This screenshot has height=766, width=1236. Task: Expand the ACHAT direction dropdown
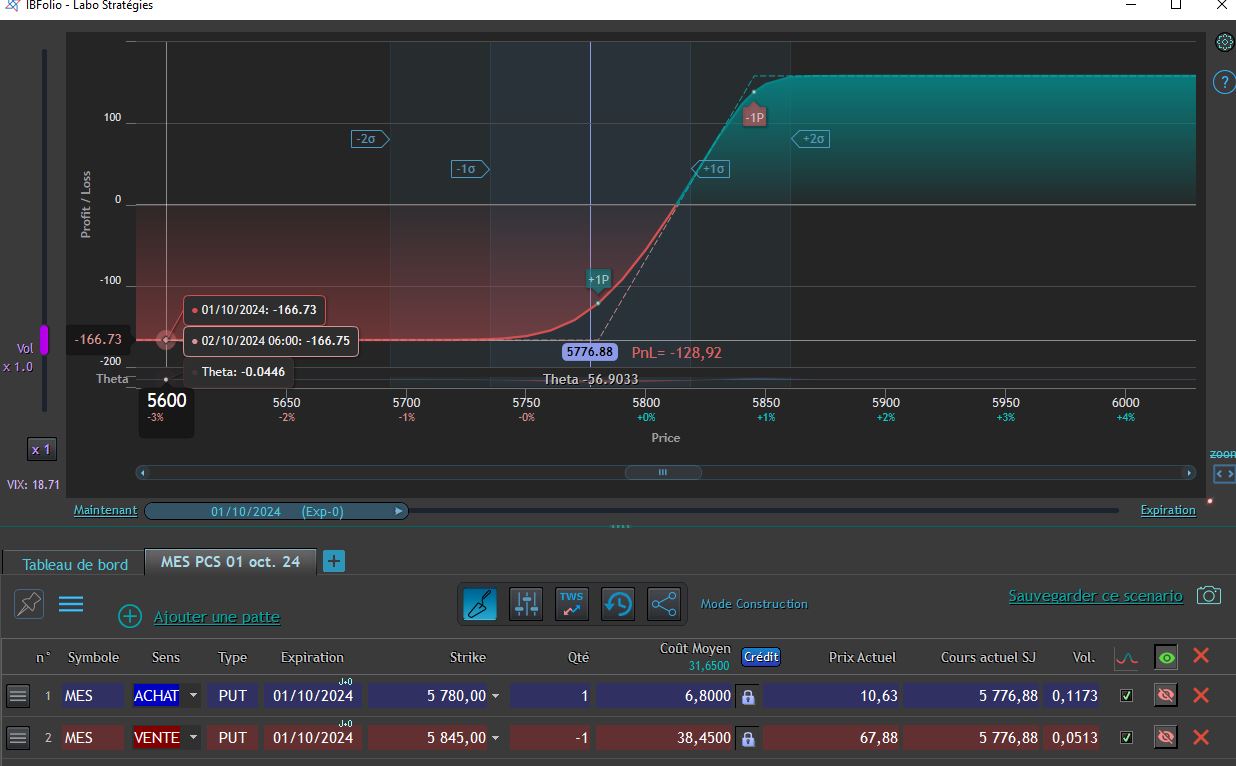pyautogui.click(x=194, y=696)
